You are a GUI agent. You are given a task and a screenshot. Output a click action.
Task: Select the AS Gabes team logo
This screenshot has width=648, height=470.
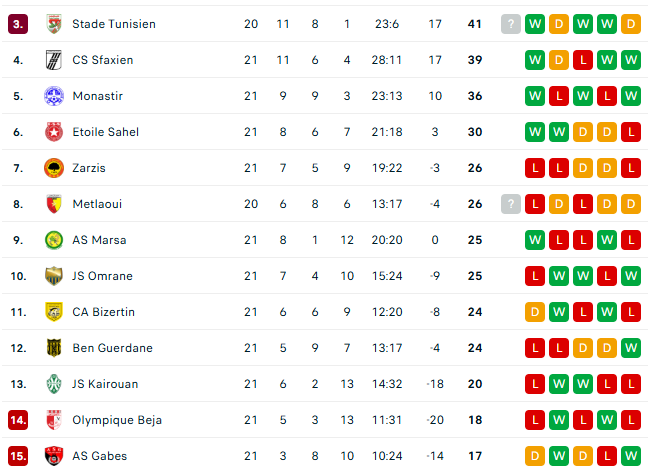[54, 456]
